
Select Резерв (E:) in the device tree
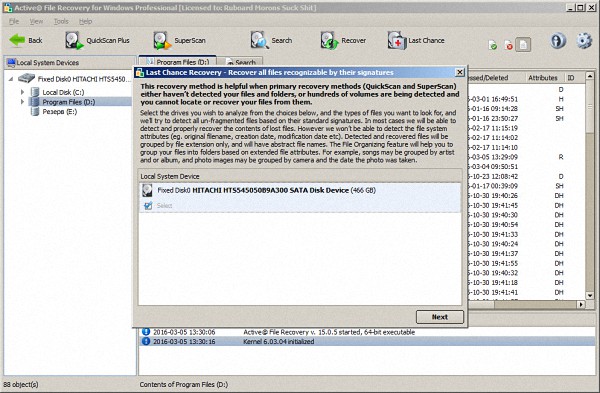tap(59, 111)
